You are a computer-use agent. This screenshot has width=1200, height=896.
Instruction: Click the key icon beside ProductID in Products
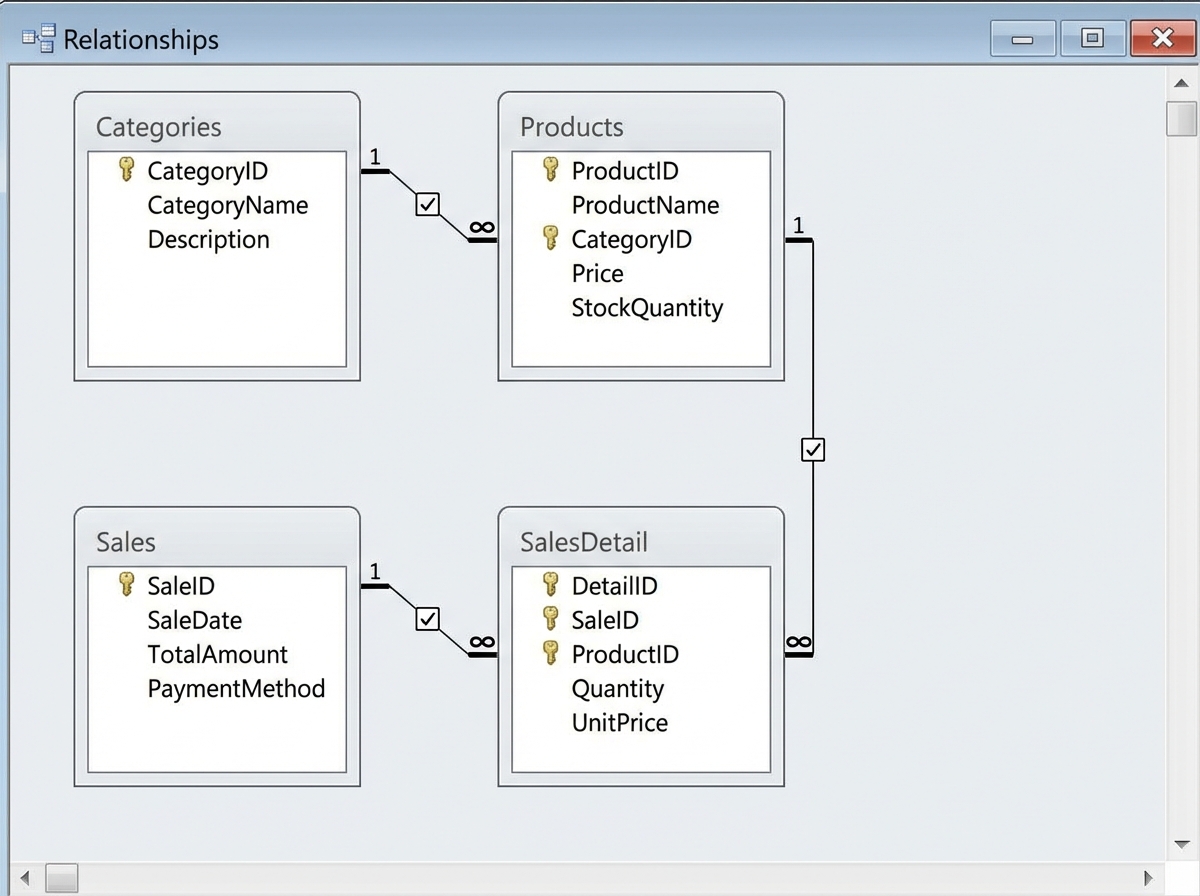coord(550,170)
